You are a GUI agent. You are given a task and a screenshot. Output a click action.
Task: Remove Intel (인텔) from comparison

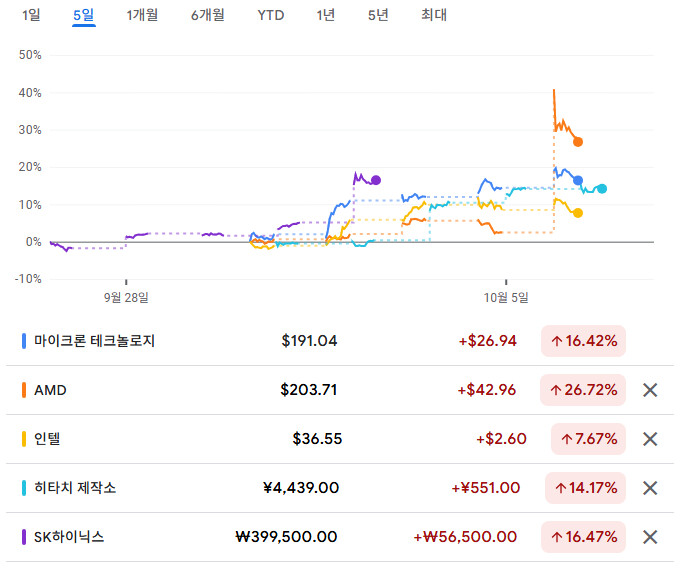pyautogui.click(x=650, y=439)
